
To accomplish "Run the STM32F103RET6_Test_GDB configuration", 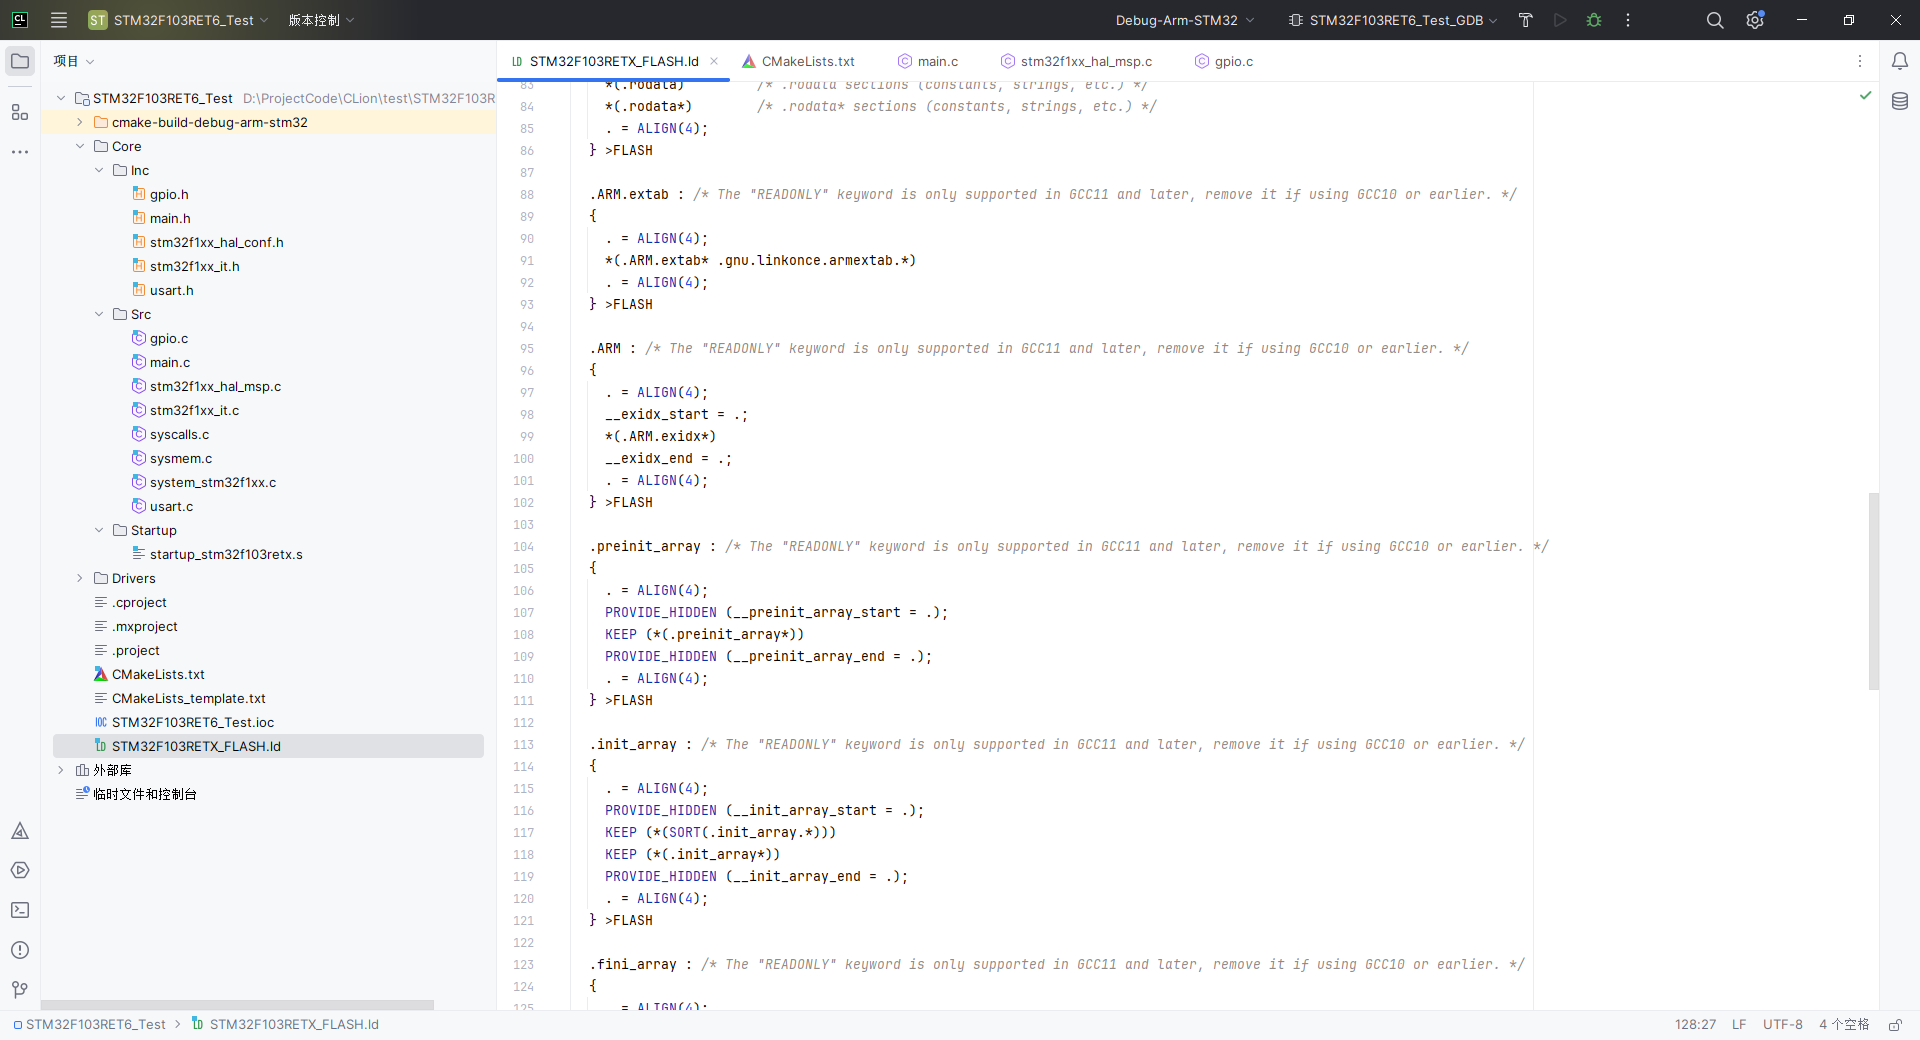I will point(1560,20).
